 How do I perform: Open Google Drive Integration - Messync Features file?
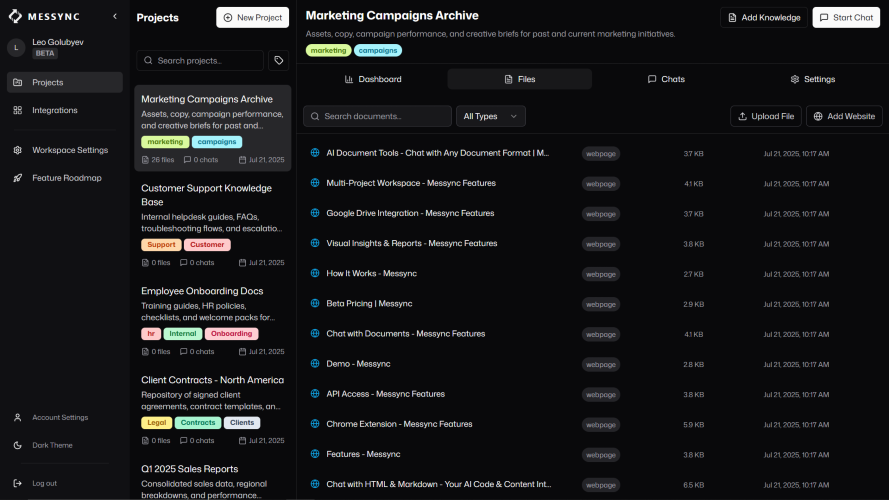(x=410, y=213)
